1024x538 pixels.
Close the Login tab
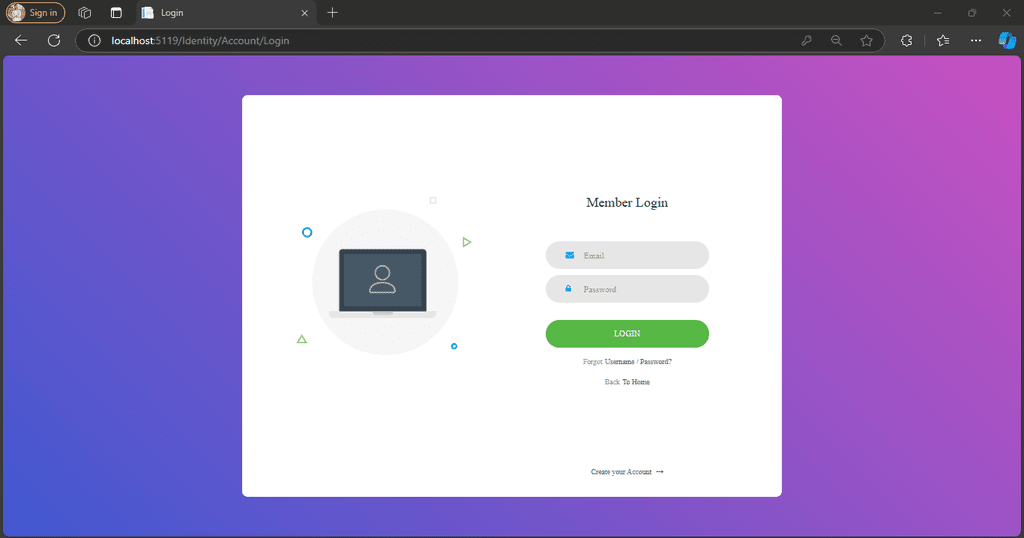pyautogui.click(x=304, y=12)
